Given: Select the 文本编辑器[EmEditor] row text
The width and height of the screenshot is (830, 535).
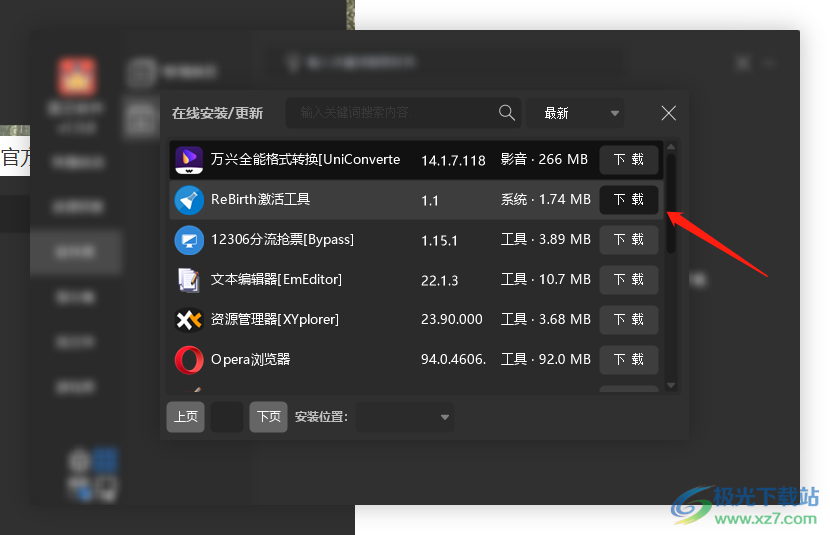Looking at the screenshot, I should pyautogui.click(x=276, y=279).
